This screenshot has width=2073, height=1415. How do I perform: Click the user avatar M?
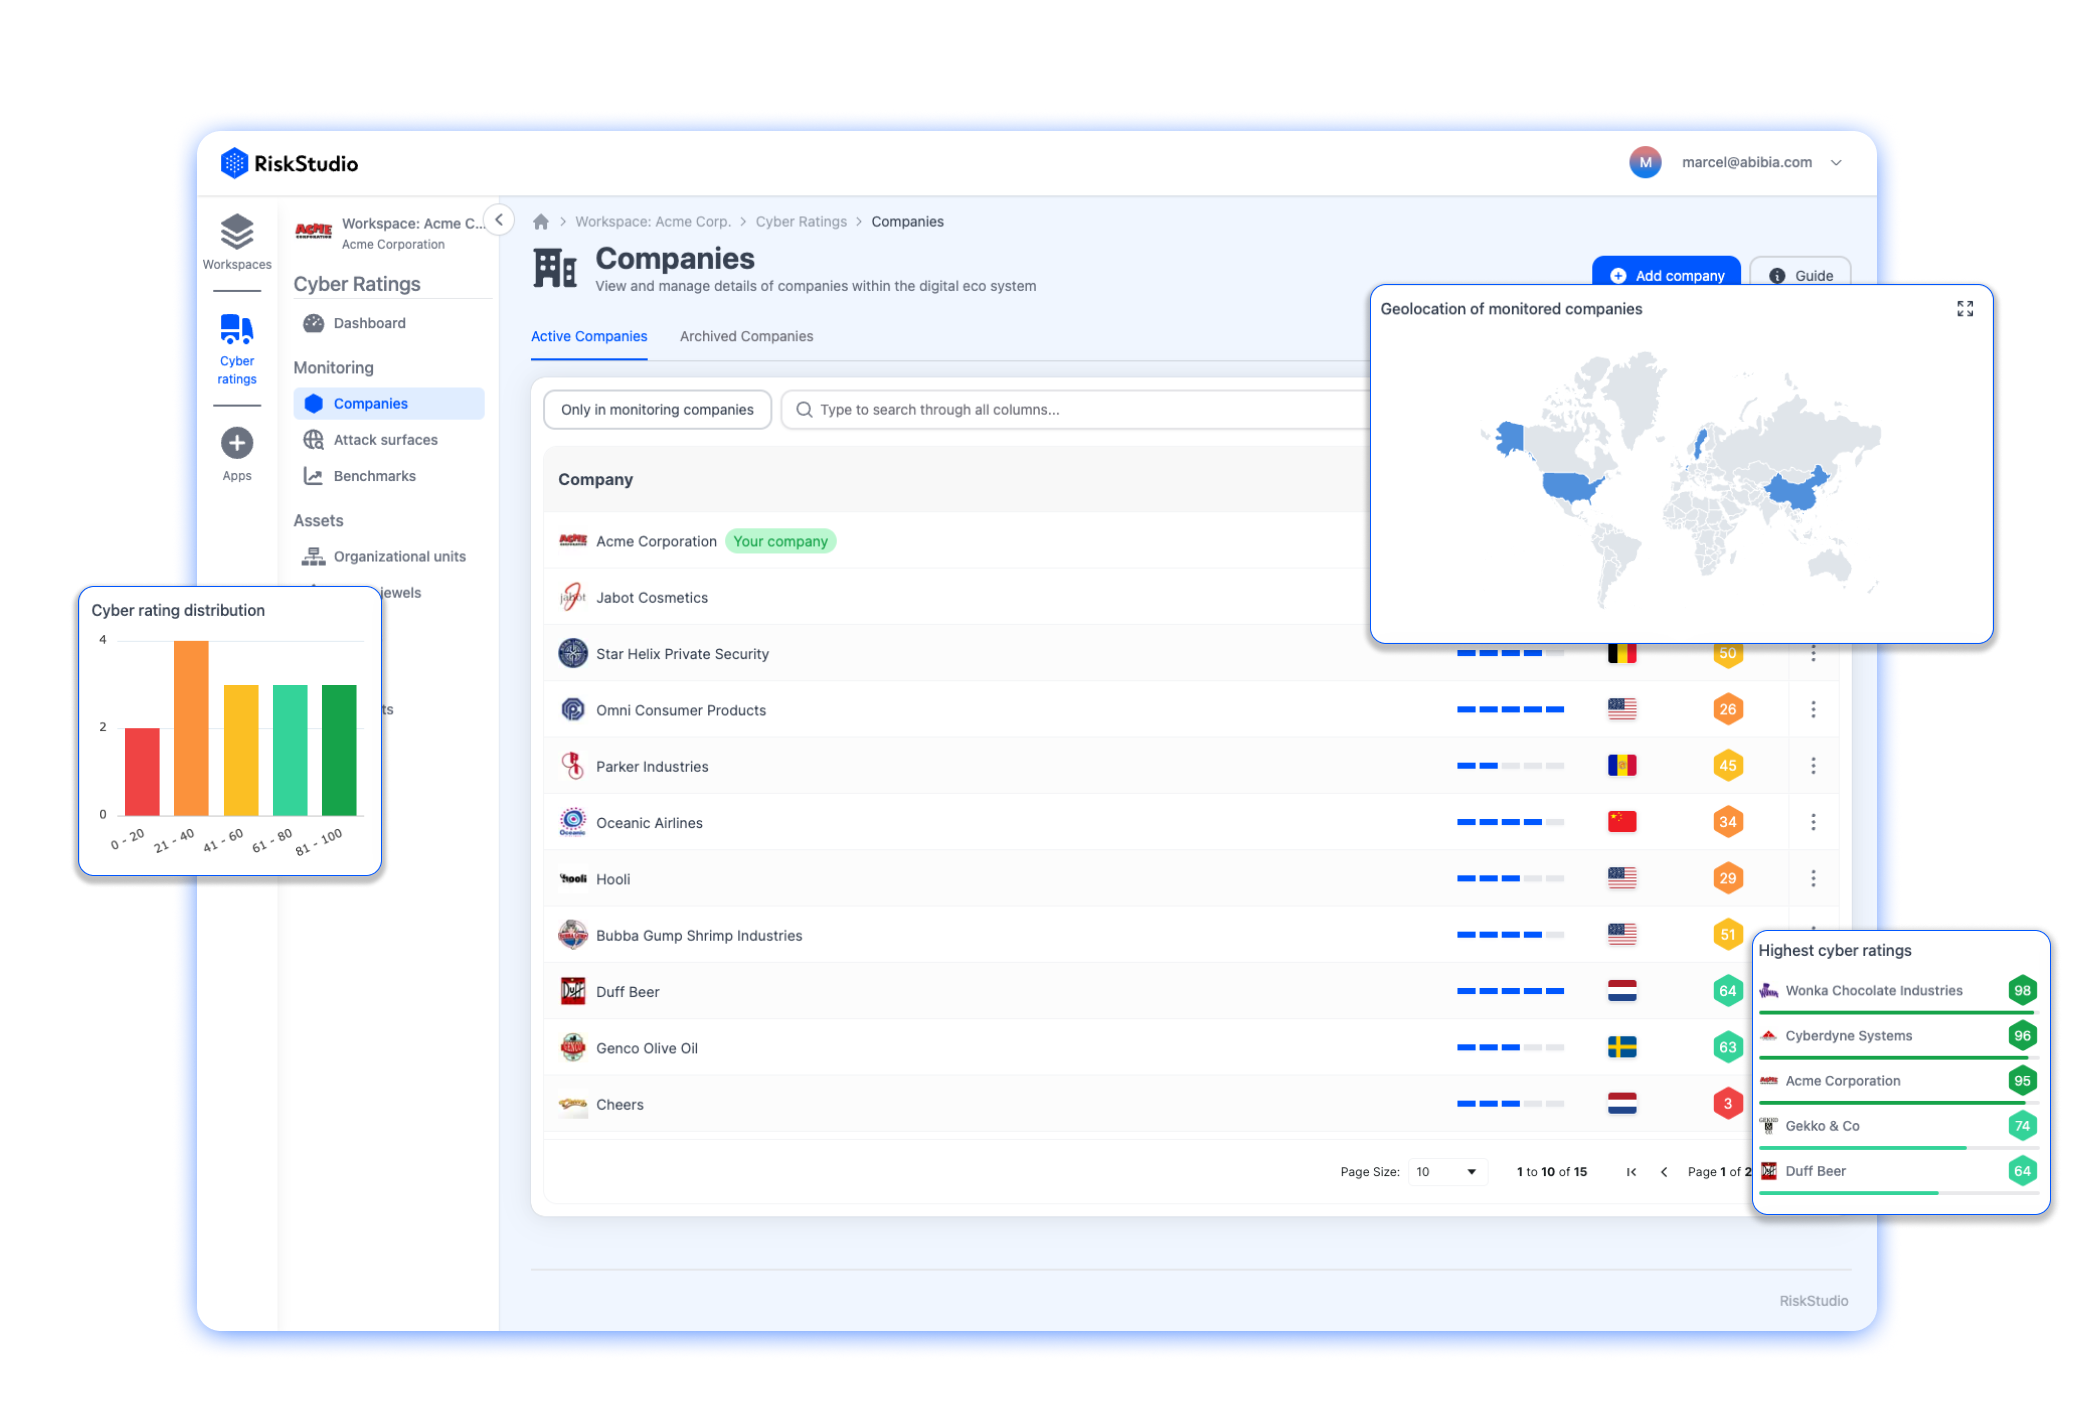[x=1645, y=162]
